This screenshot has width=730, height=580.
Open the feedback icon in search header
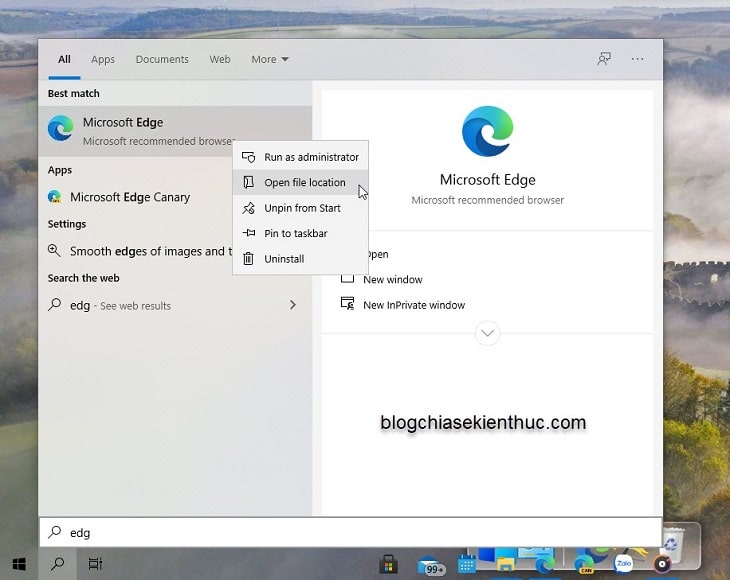604,59
